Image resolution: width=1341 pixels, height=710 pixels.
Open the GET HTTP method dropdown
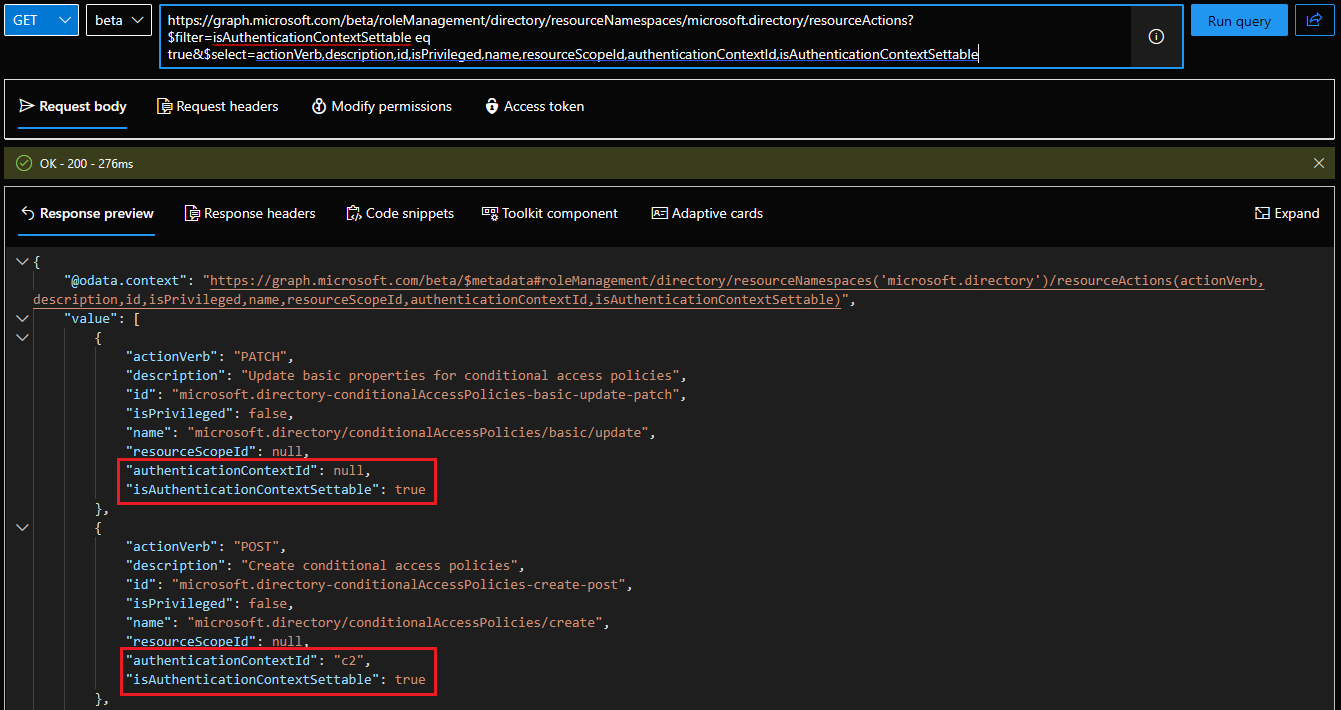[41, 20]
